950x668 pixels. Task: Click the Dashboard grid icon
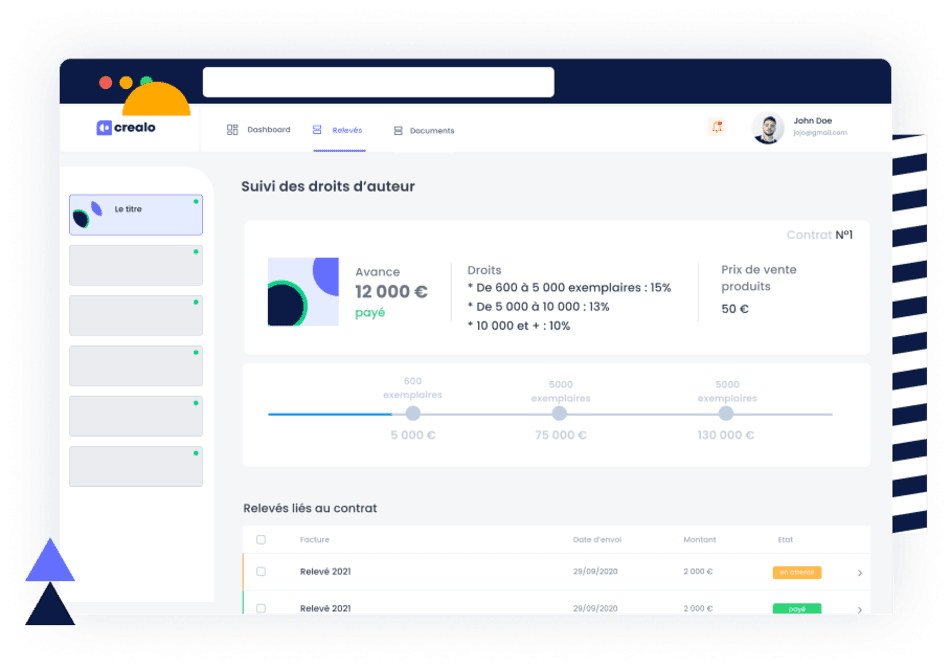click(232, 130)
